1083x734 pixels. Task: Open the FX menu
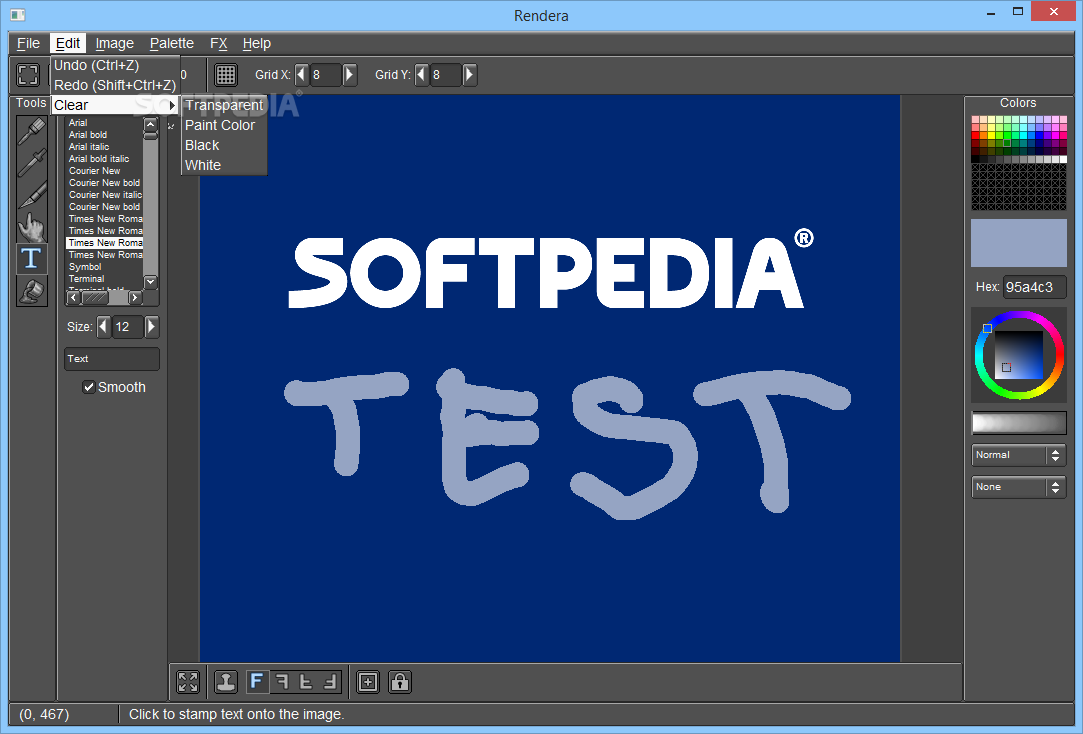[218, 44]
